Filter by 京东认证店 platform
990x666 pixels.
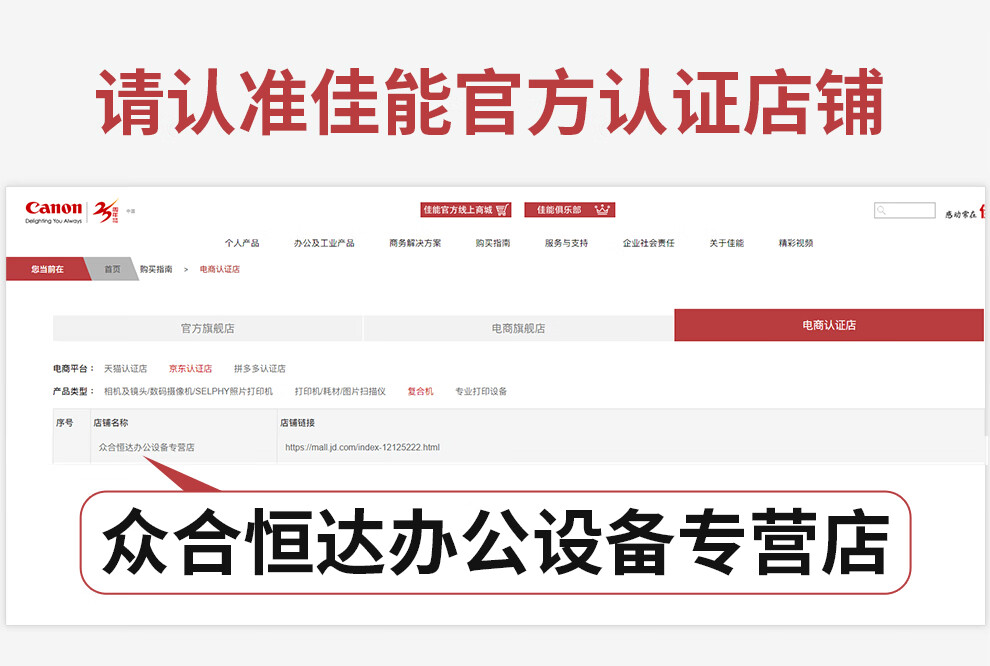click(x=190, y=369)
